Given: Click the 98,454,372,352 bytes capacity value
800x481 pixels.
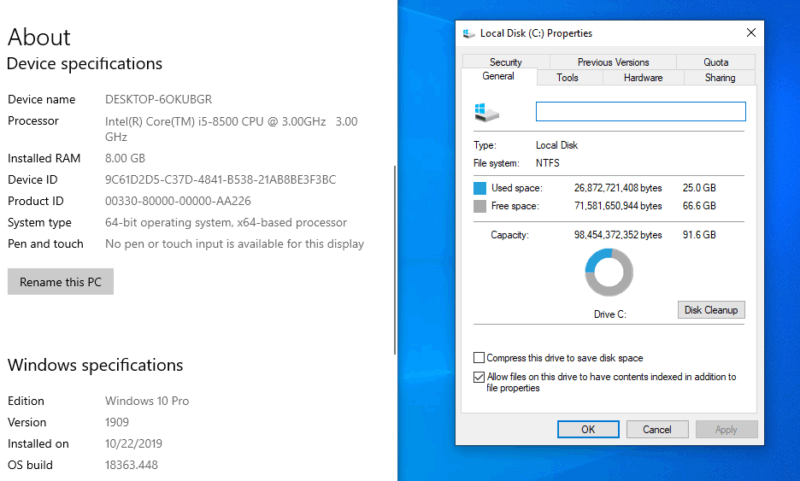Looking at the screenshot, I should coord(618,235).
